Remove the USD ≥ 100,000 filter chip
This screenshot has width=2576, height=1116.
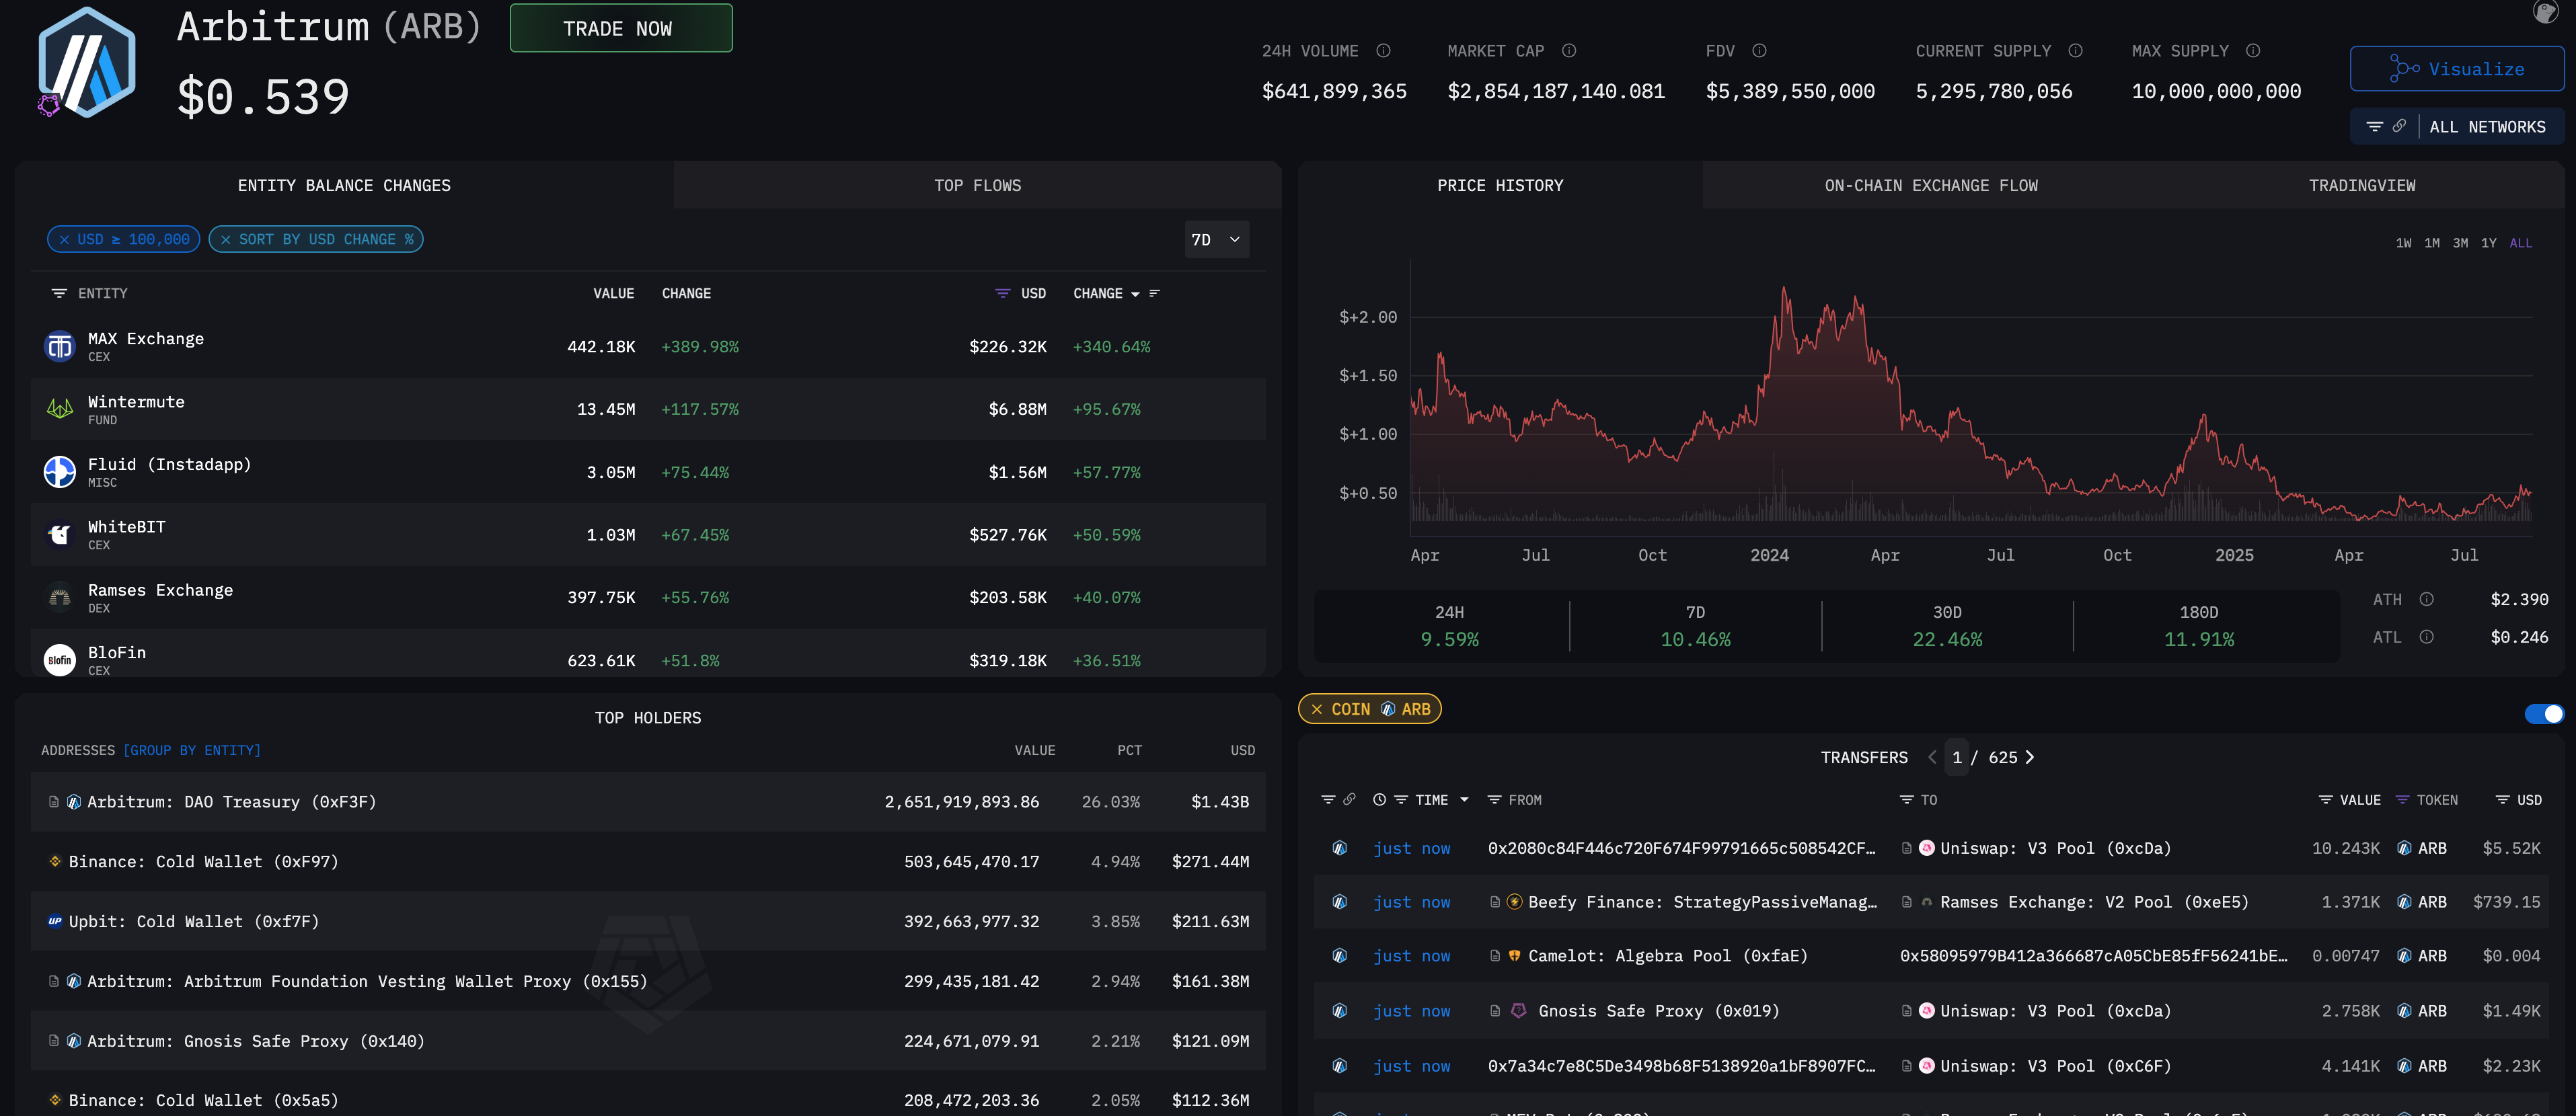64,240
